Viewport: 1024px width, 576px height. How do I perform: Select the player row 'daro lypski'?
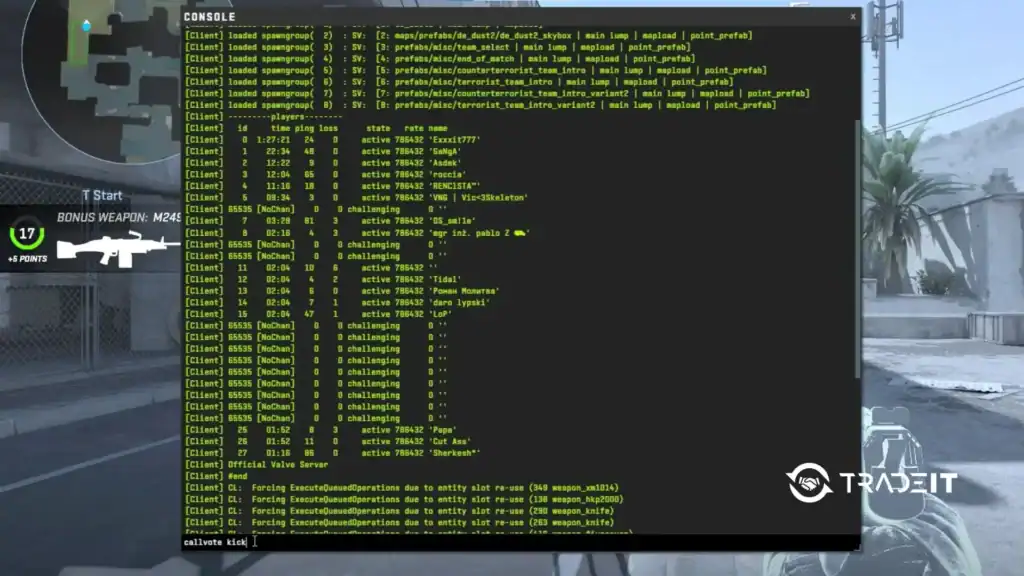point(337,303)
